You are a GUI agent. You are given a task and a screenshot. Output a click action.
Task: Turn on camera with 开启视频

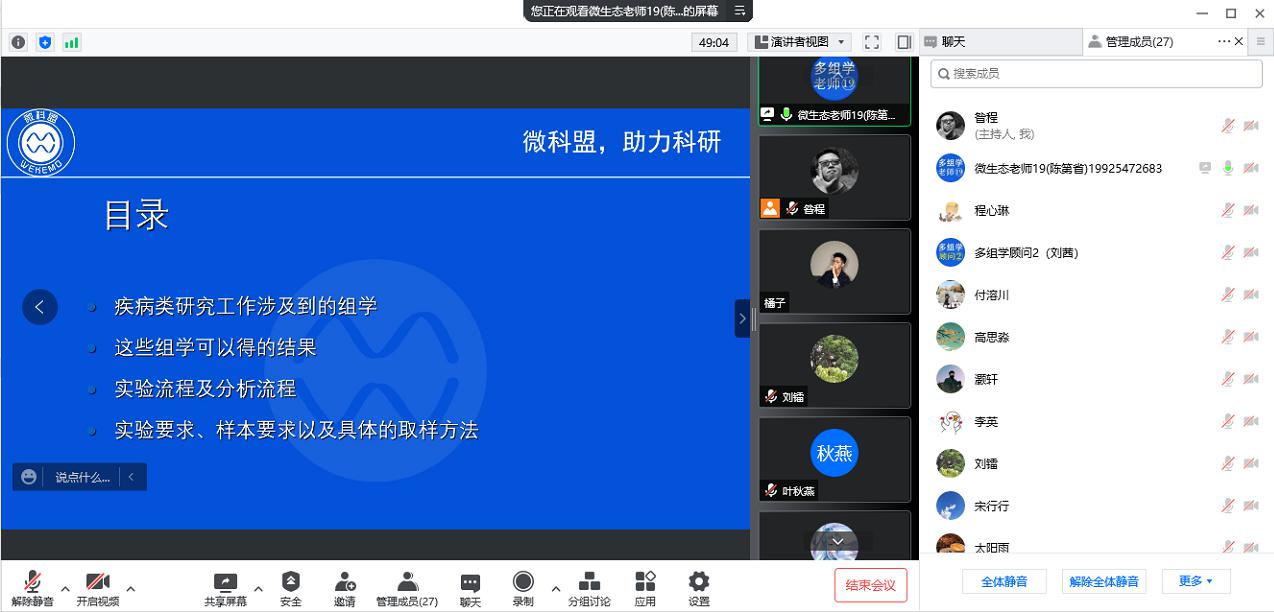[97, 588]
